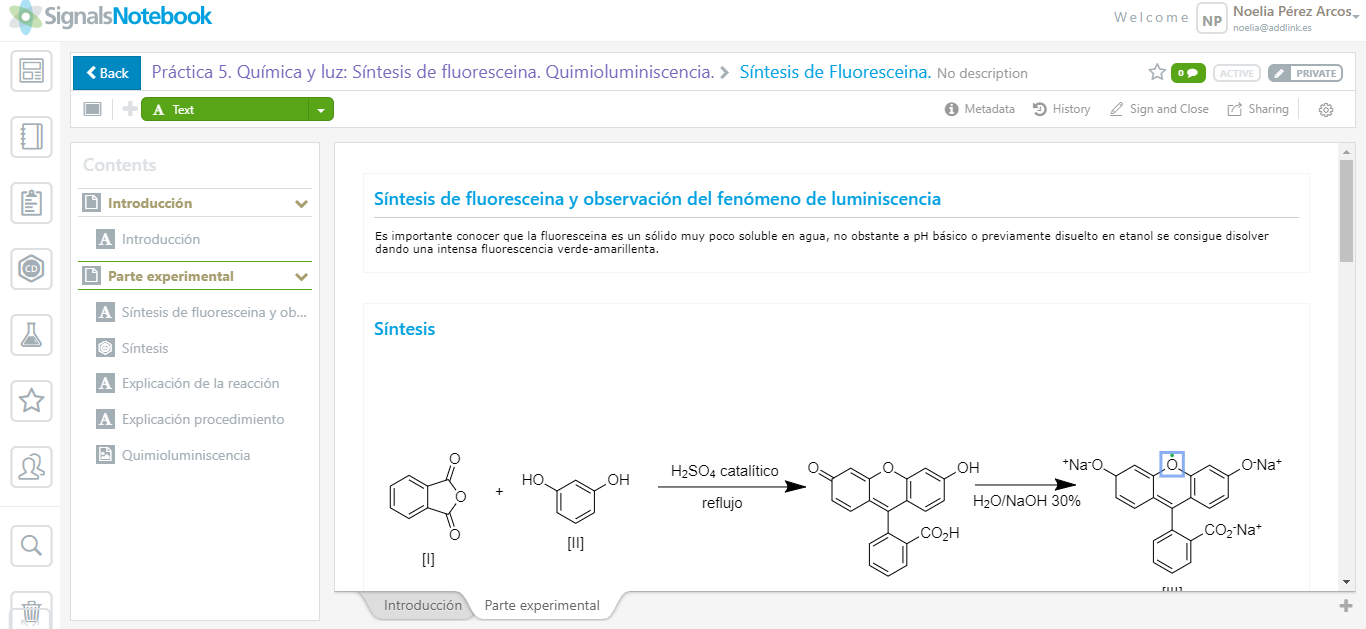Collapse the Introducción section in Contents

301,204
